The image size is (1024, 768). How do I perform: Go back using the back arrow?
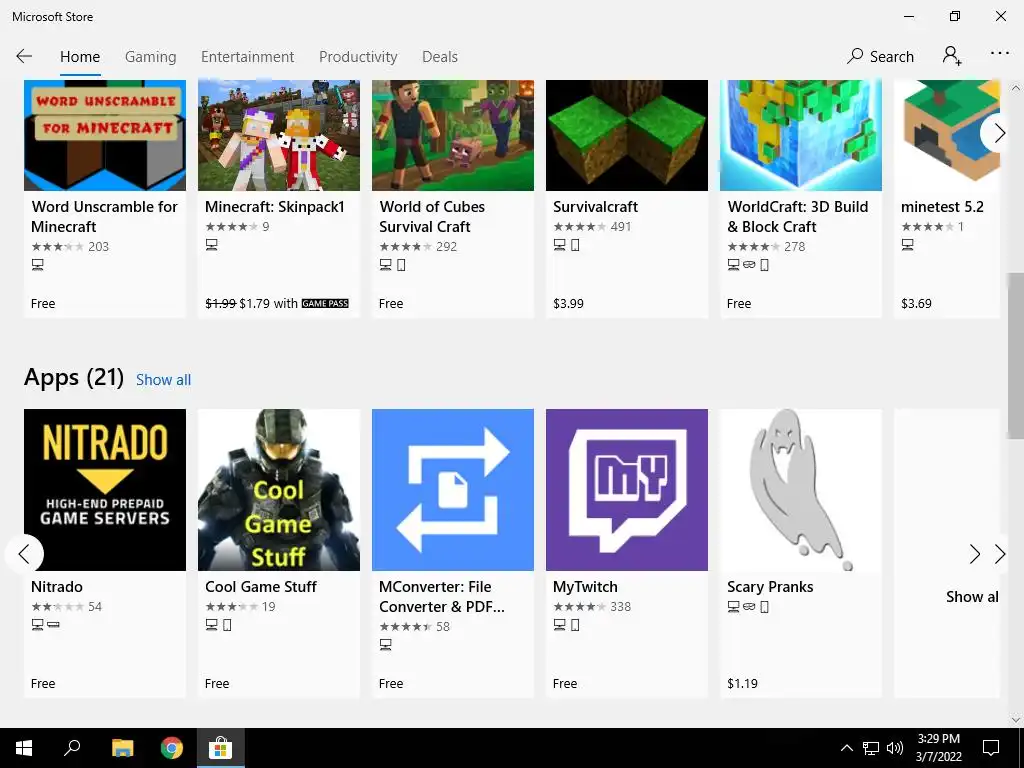24,56
